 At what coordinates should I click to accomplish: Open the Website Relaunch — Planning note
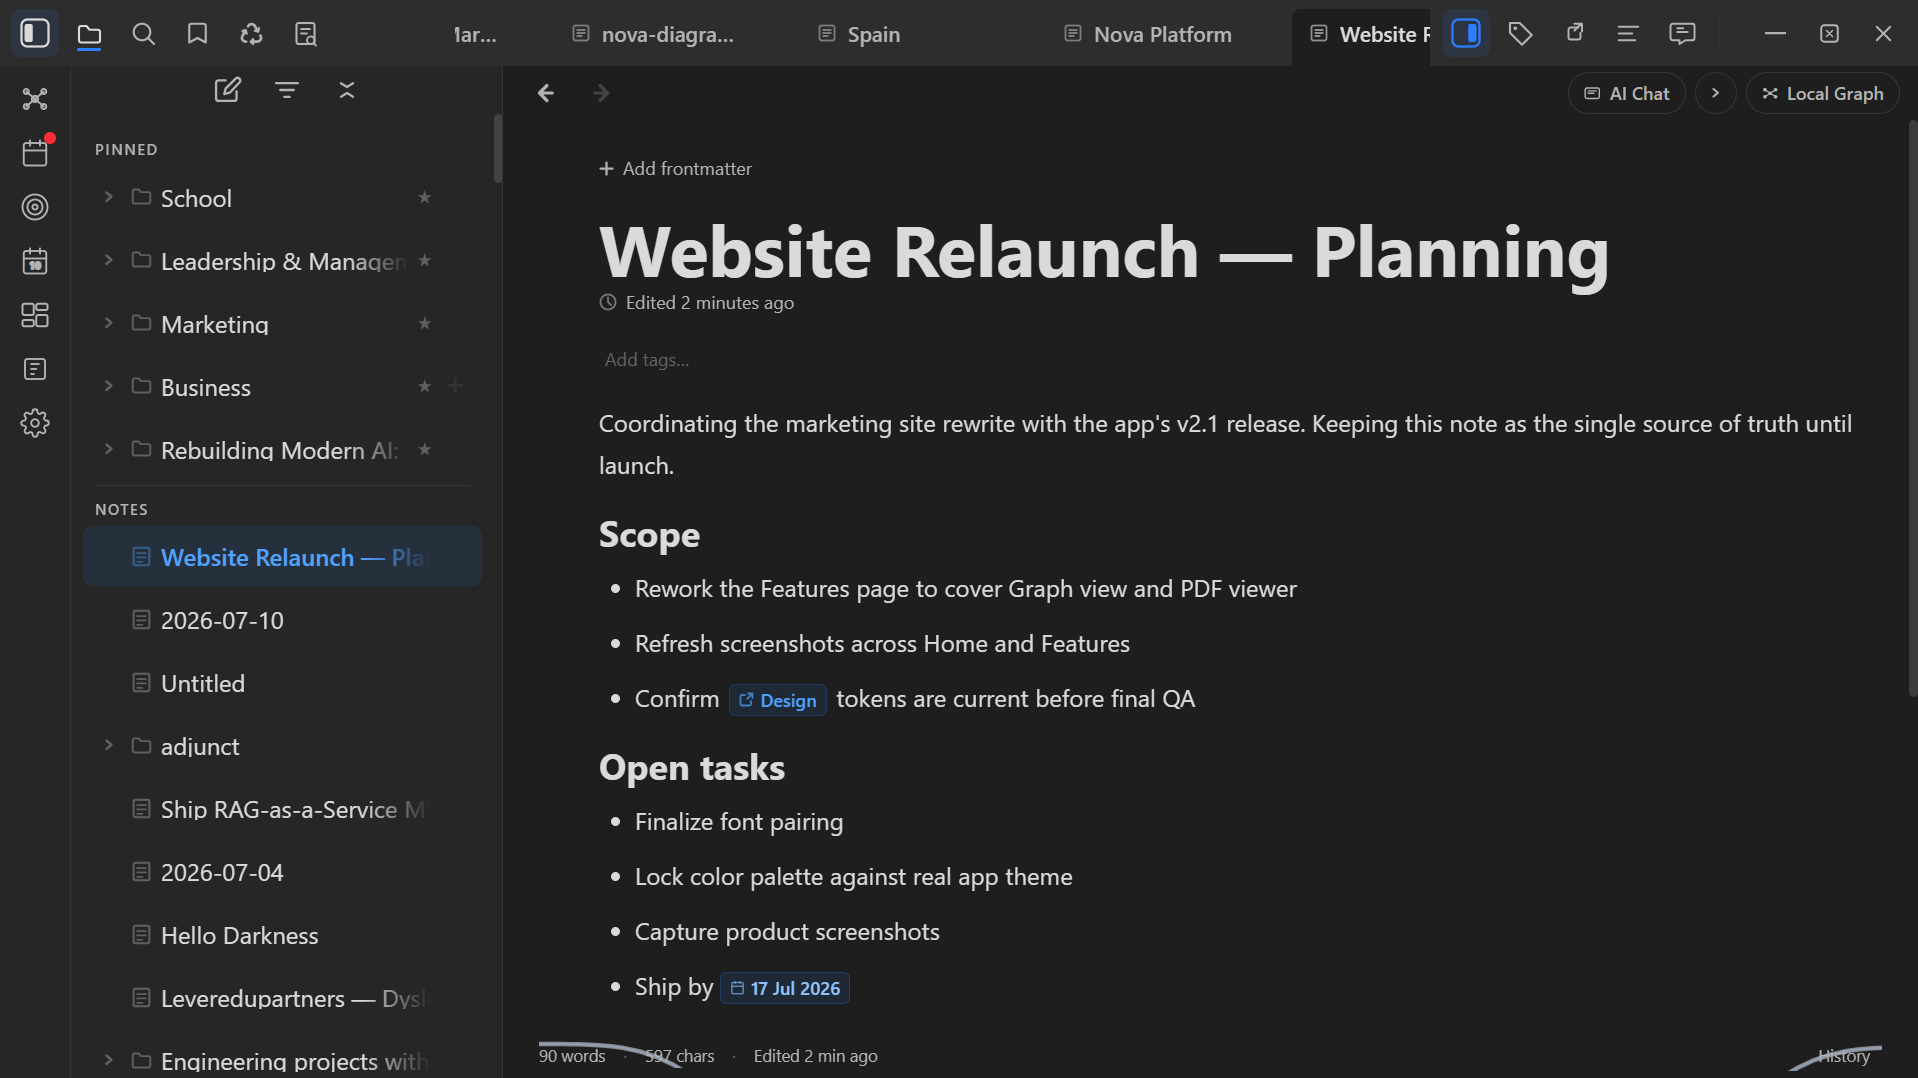pos(283,557)
